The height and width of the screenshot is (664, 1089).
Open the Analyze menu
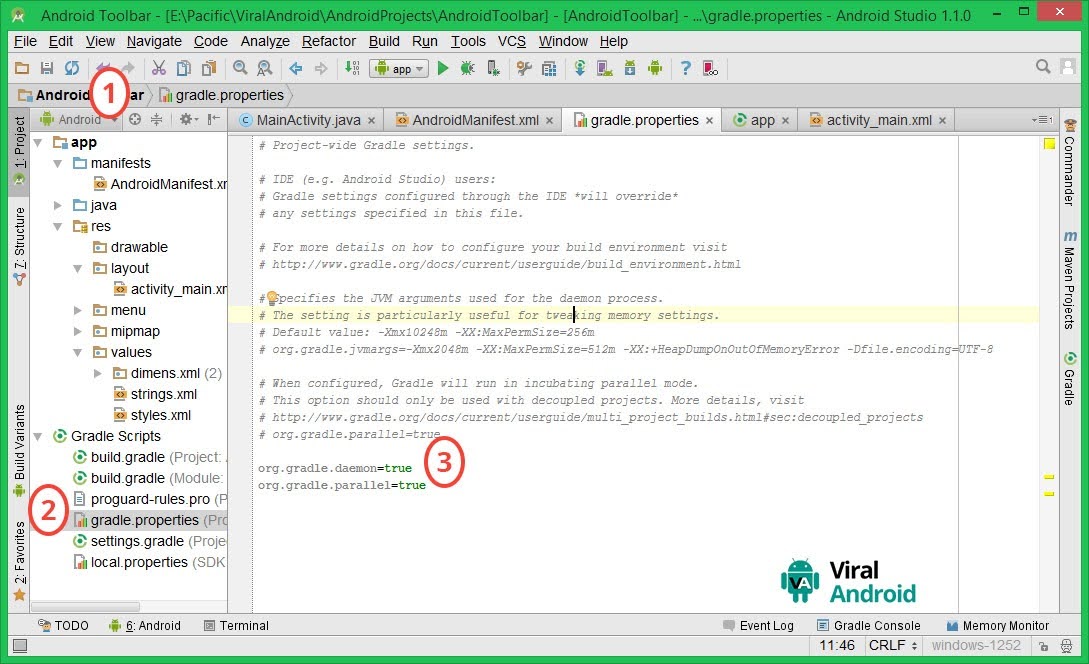(x=265, y=41)
